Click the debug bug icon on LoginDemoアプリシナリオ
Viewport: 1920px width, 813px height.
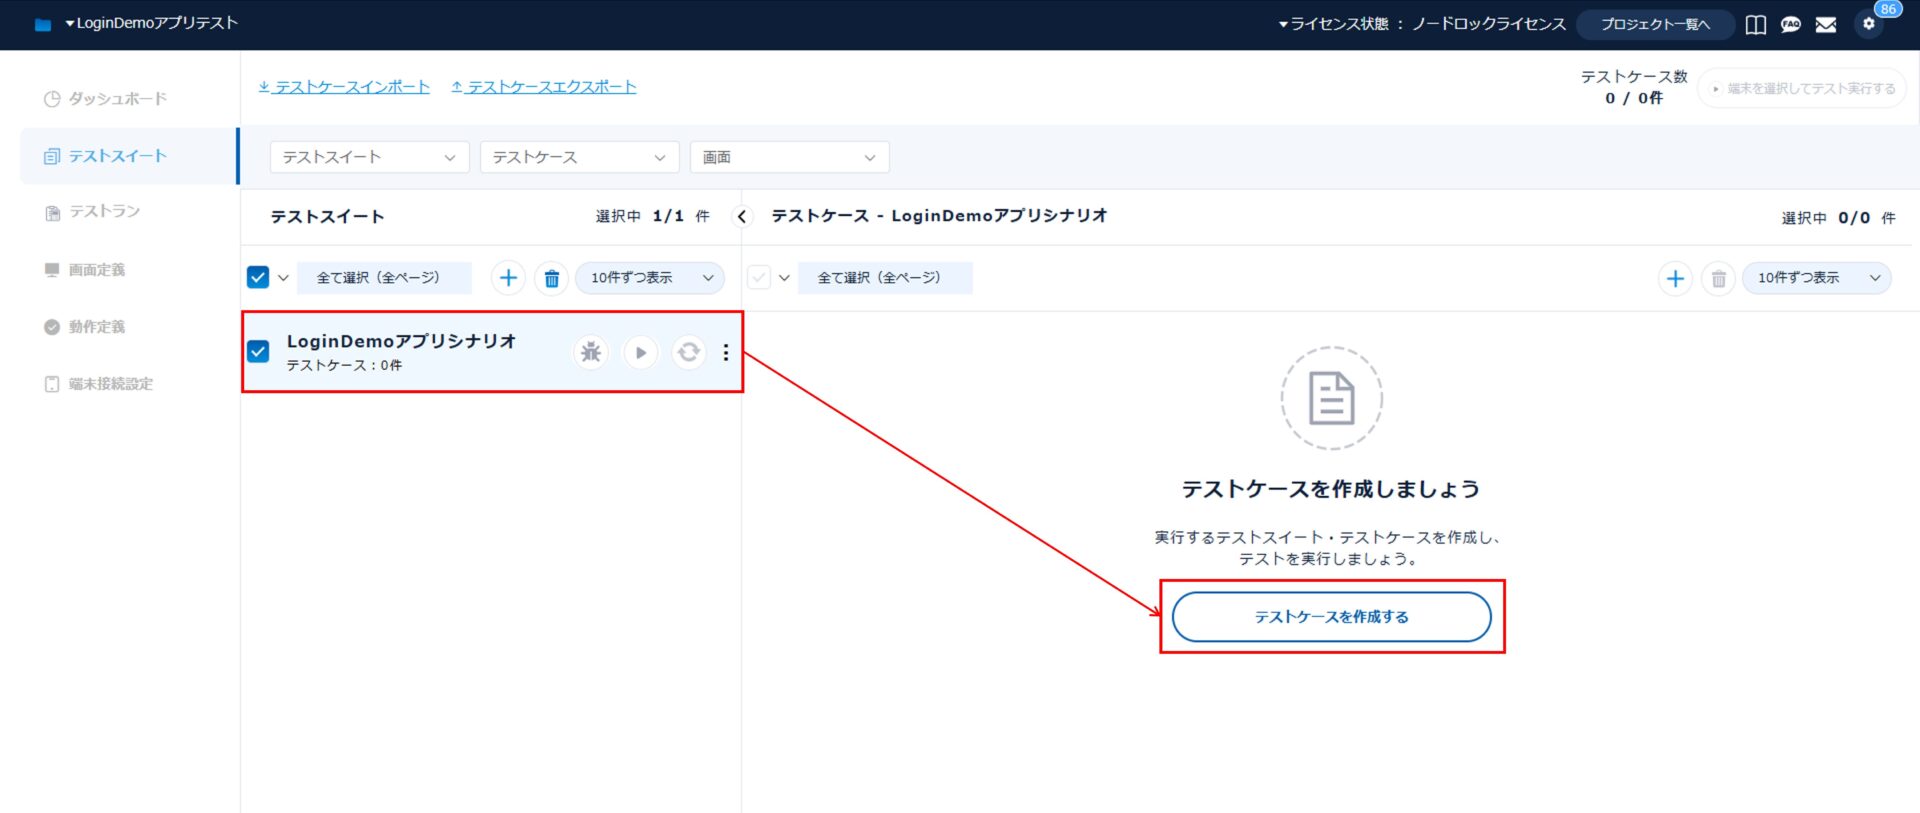tap(591, 352)
